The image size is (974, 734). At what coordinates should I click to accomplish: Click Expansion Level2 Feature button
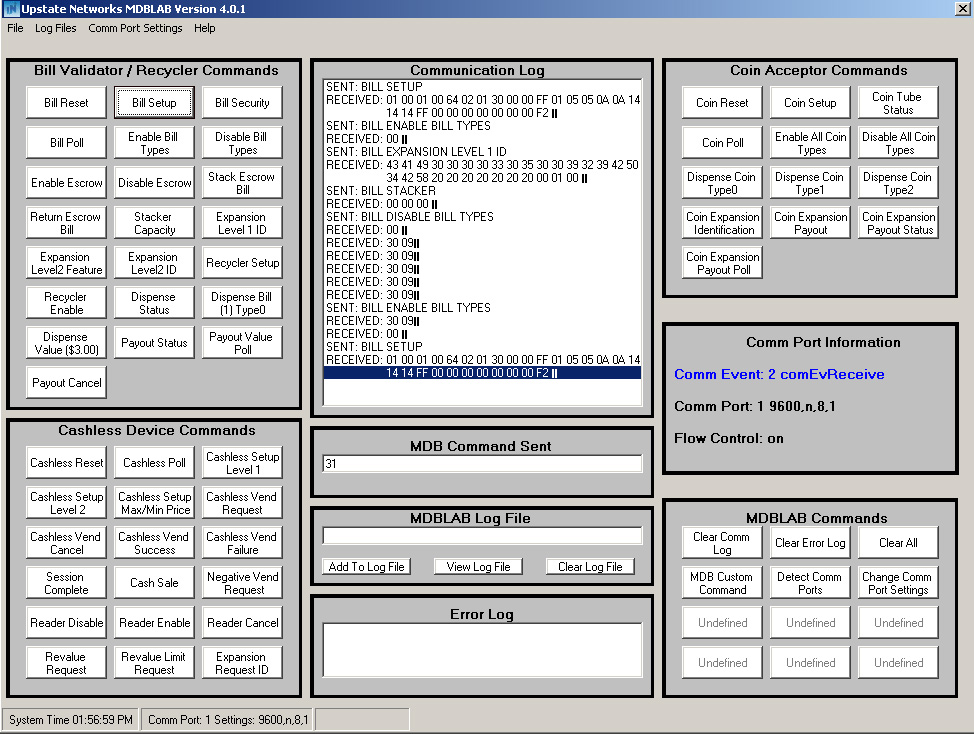pos(66,263)
